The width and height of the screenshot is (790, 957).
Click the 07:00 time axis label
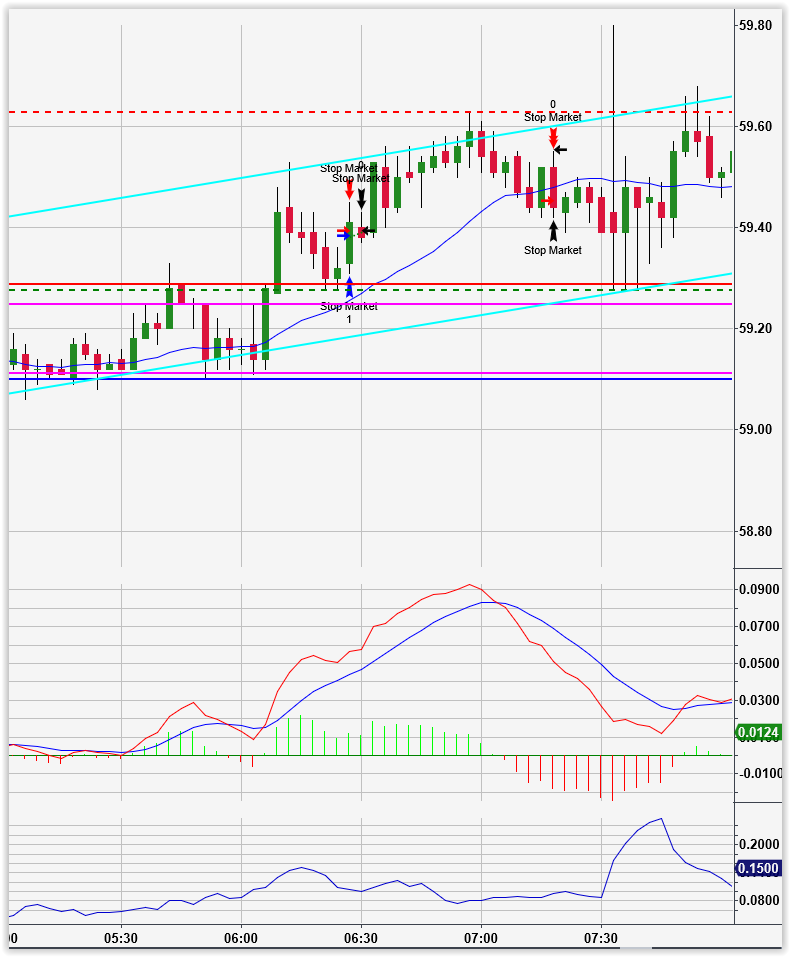click(481, 937)
